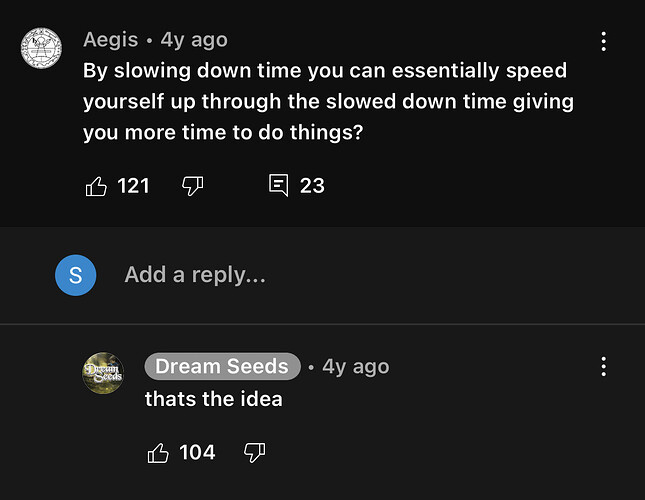
Task: Expand the 23 replies count
Action: click(x=312, y=185)
